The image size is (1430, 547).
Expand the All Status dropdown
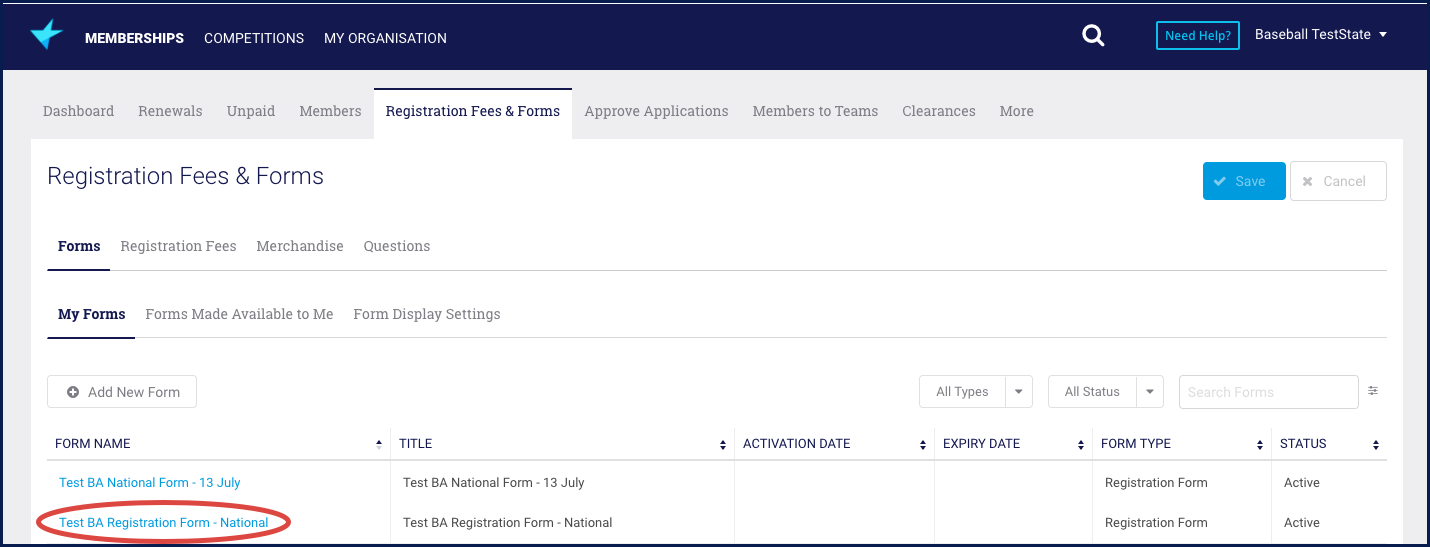pos(1149,392)
